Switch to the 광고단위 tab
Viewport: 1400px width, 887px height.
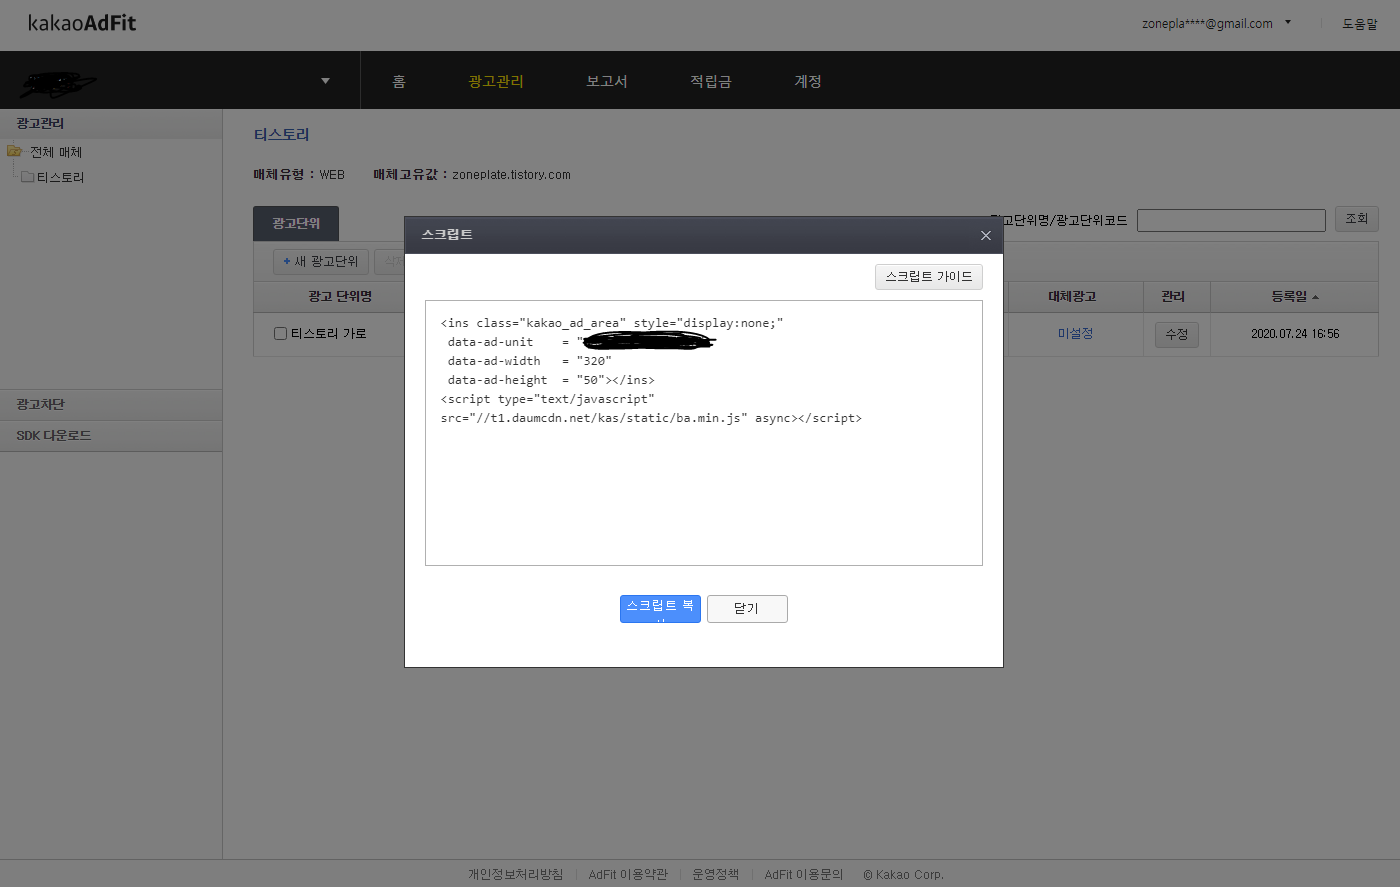pos(296,224)
